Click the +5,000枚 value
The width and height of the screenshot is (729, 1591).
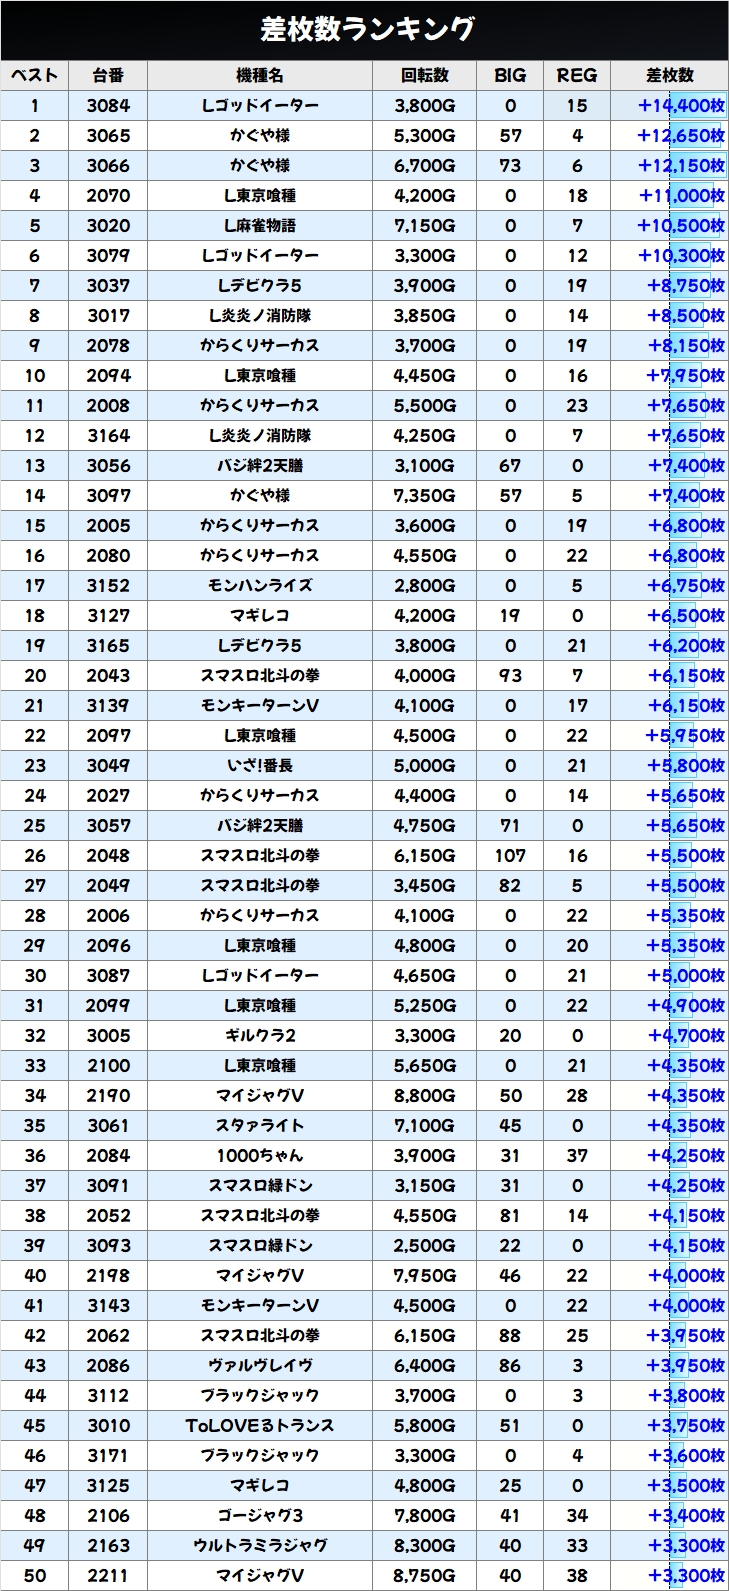(686, 975)
